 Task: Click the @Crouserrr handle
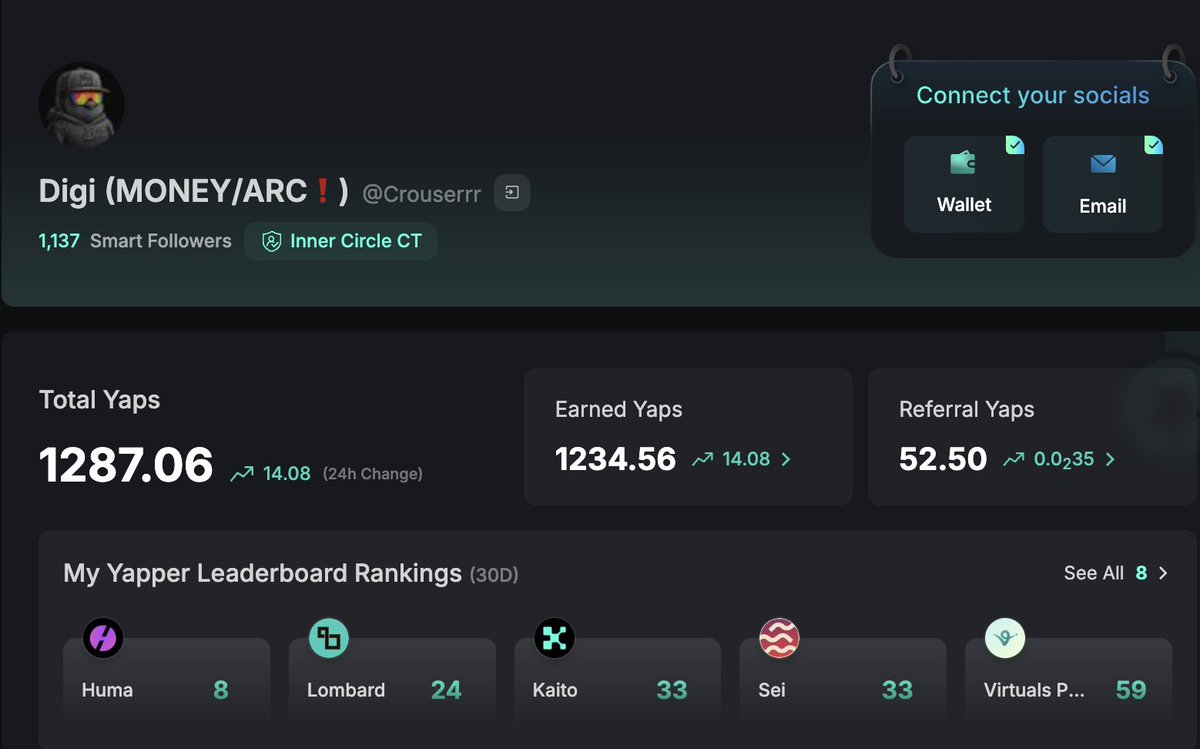(x=421, y=193)
